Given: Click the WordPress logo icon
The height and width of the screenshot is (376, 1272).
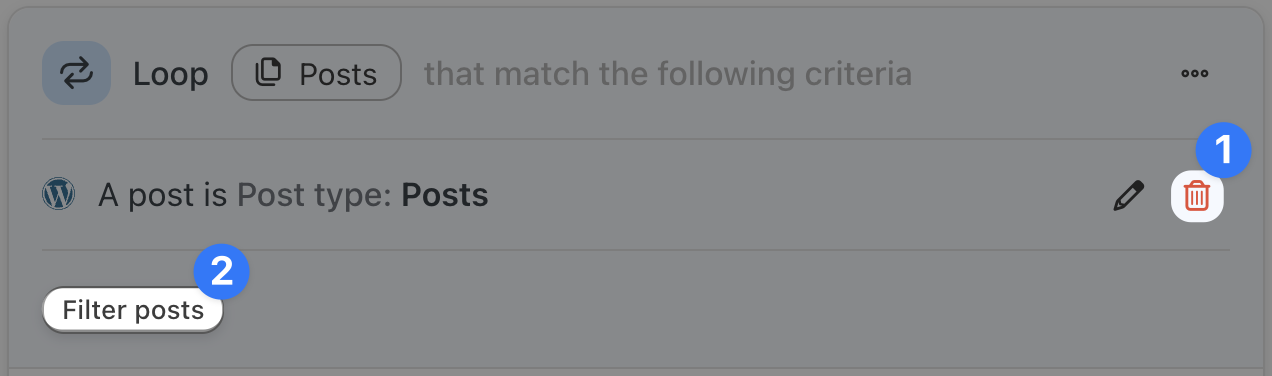Looking at the screenshot, I should click(59, 195).
